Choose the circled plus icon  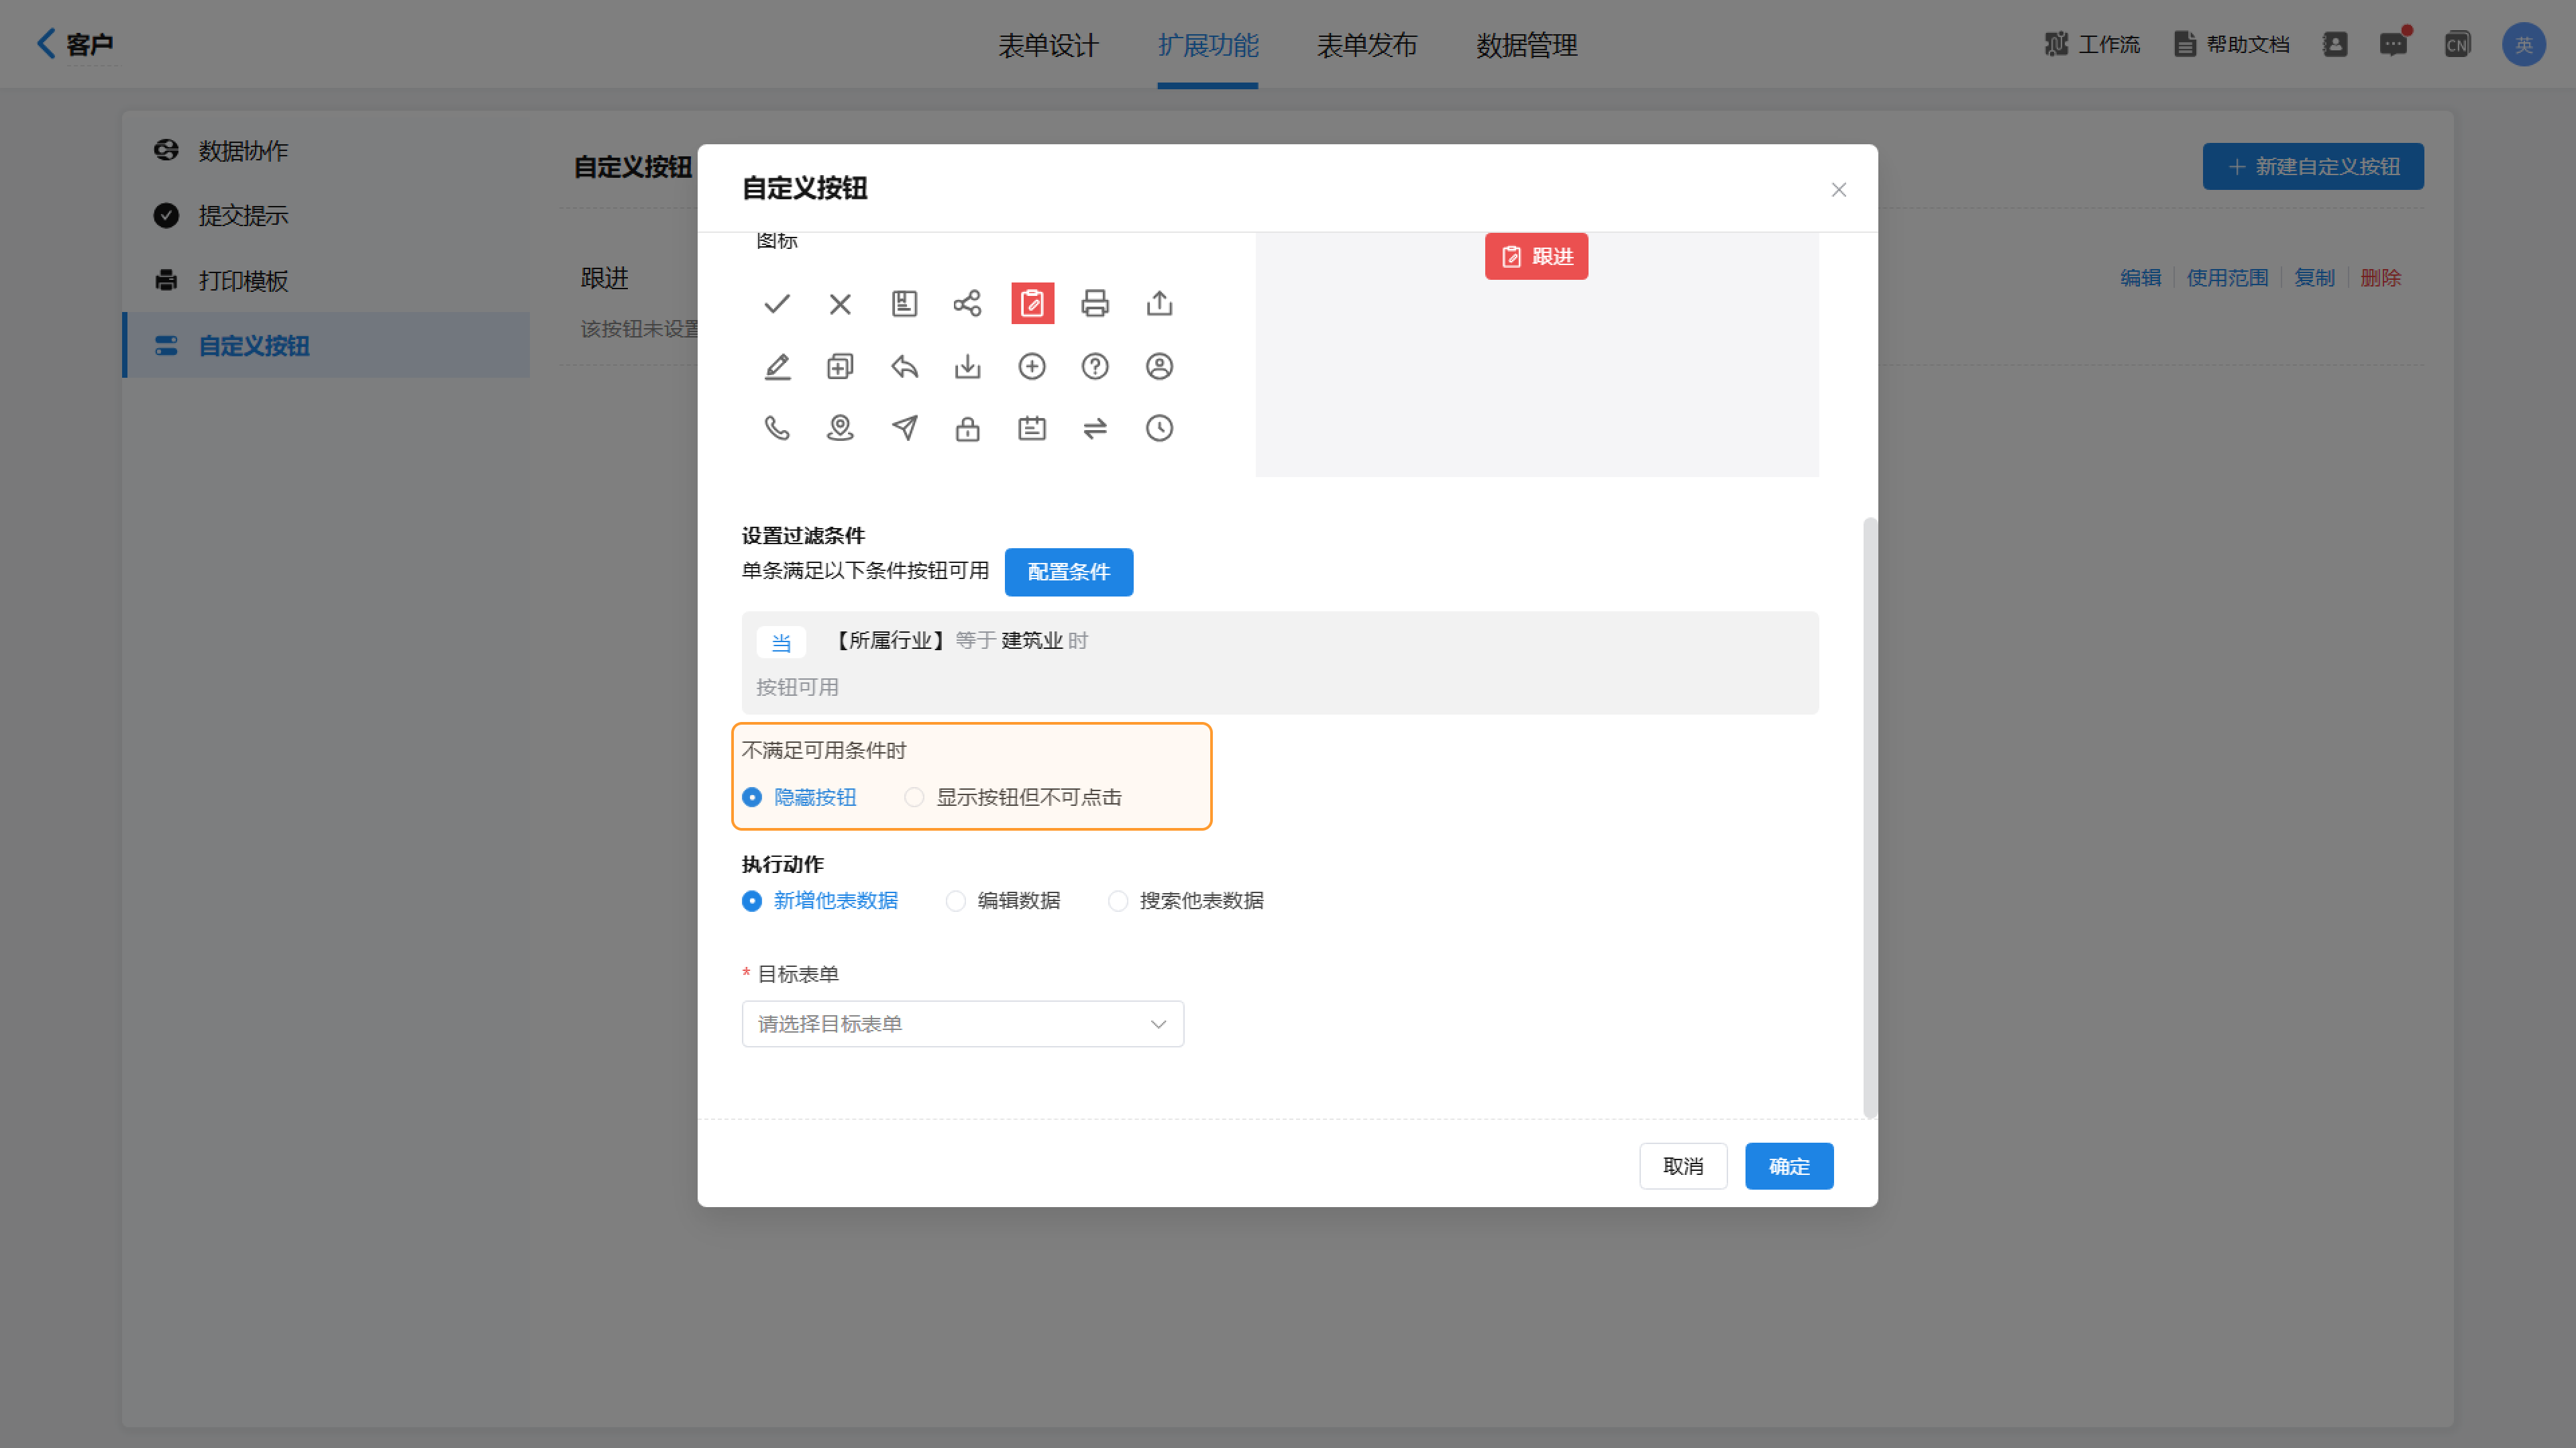click(x=1032, y=366)
